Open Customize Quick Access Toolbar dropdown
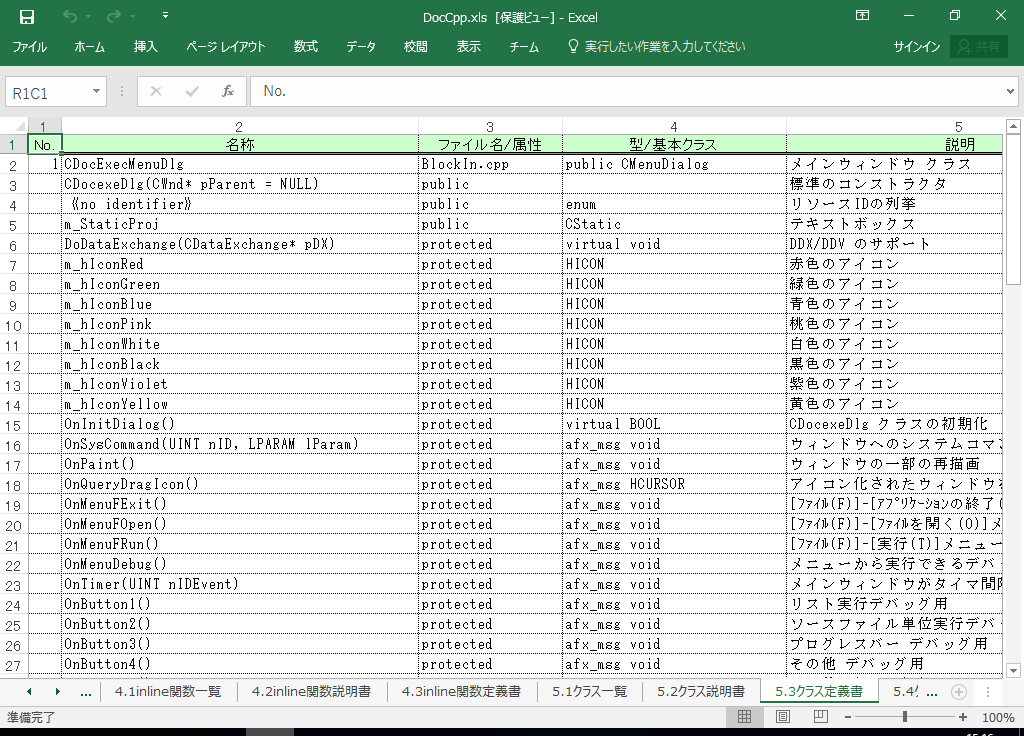The height and width of the screenshot is (736, 1024). click(165, 16)
